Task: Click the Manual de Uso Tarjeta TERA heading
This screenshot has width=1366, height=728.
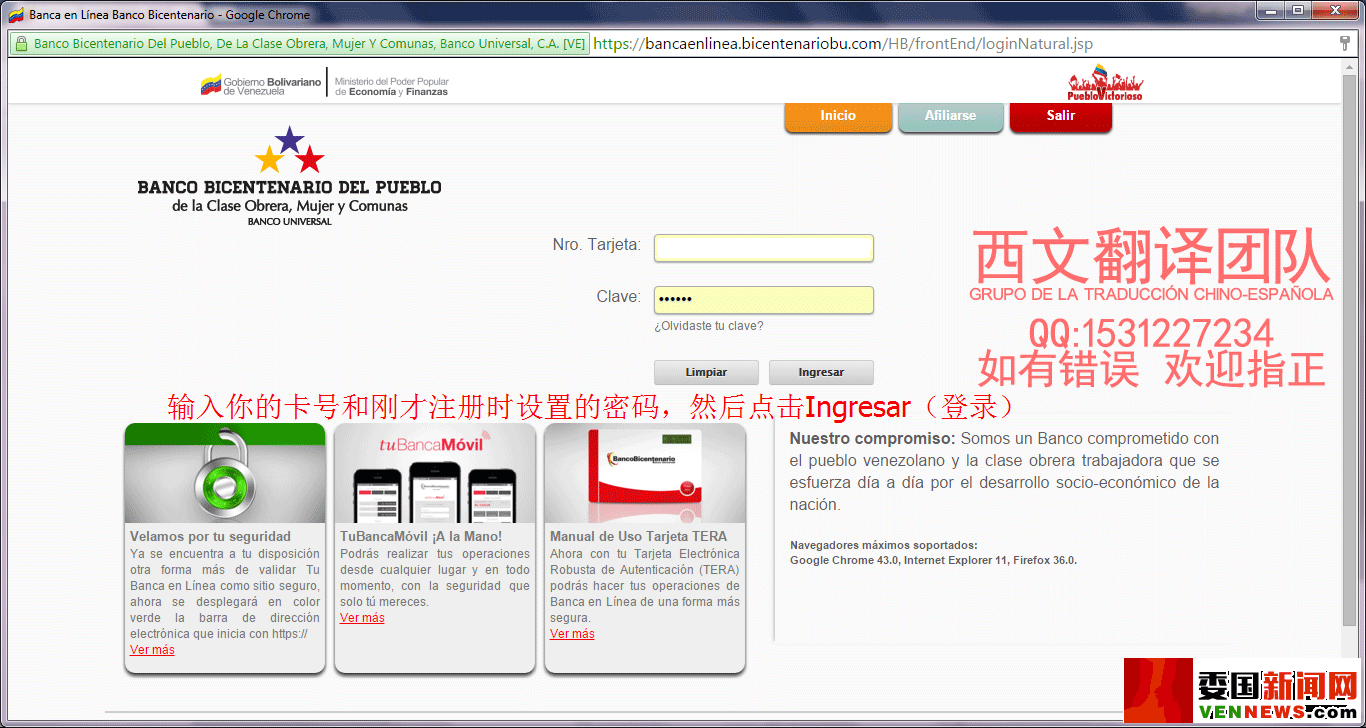Action: click(638, 537)
